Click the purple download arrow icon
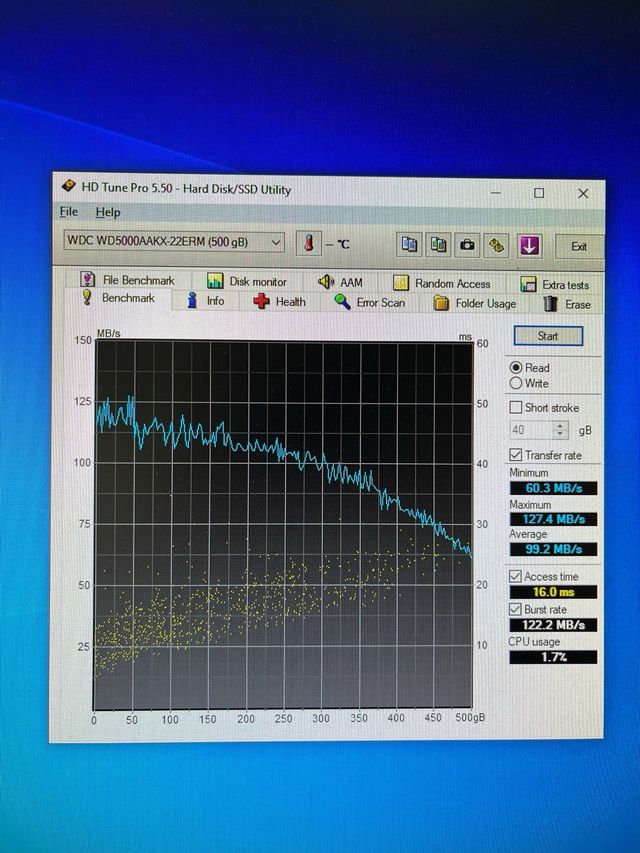 coord(529,246)
